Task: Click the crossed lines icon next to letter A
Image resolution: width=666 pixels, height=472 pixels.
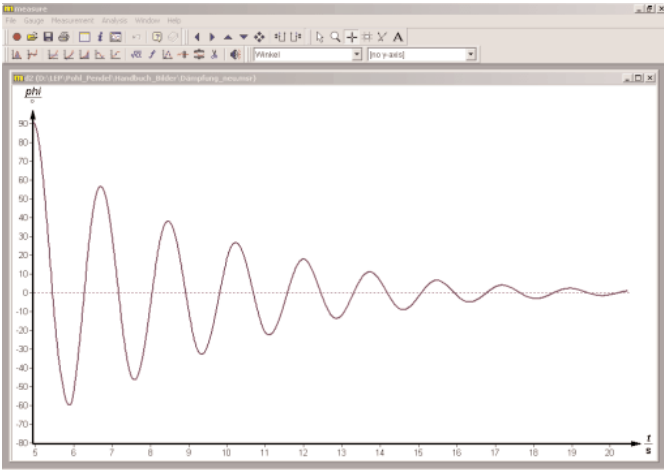Action: pyautogui.click(x=382, y=37)
